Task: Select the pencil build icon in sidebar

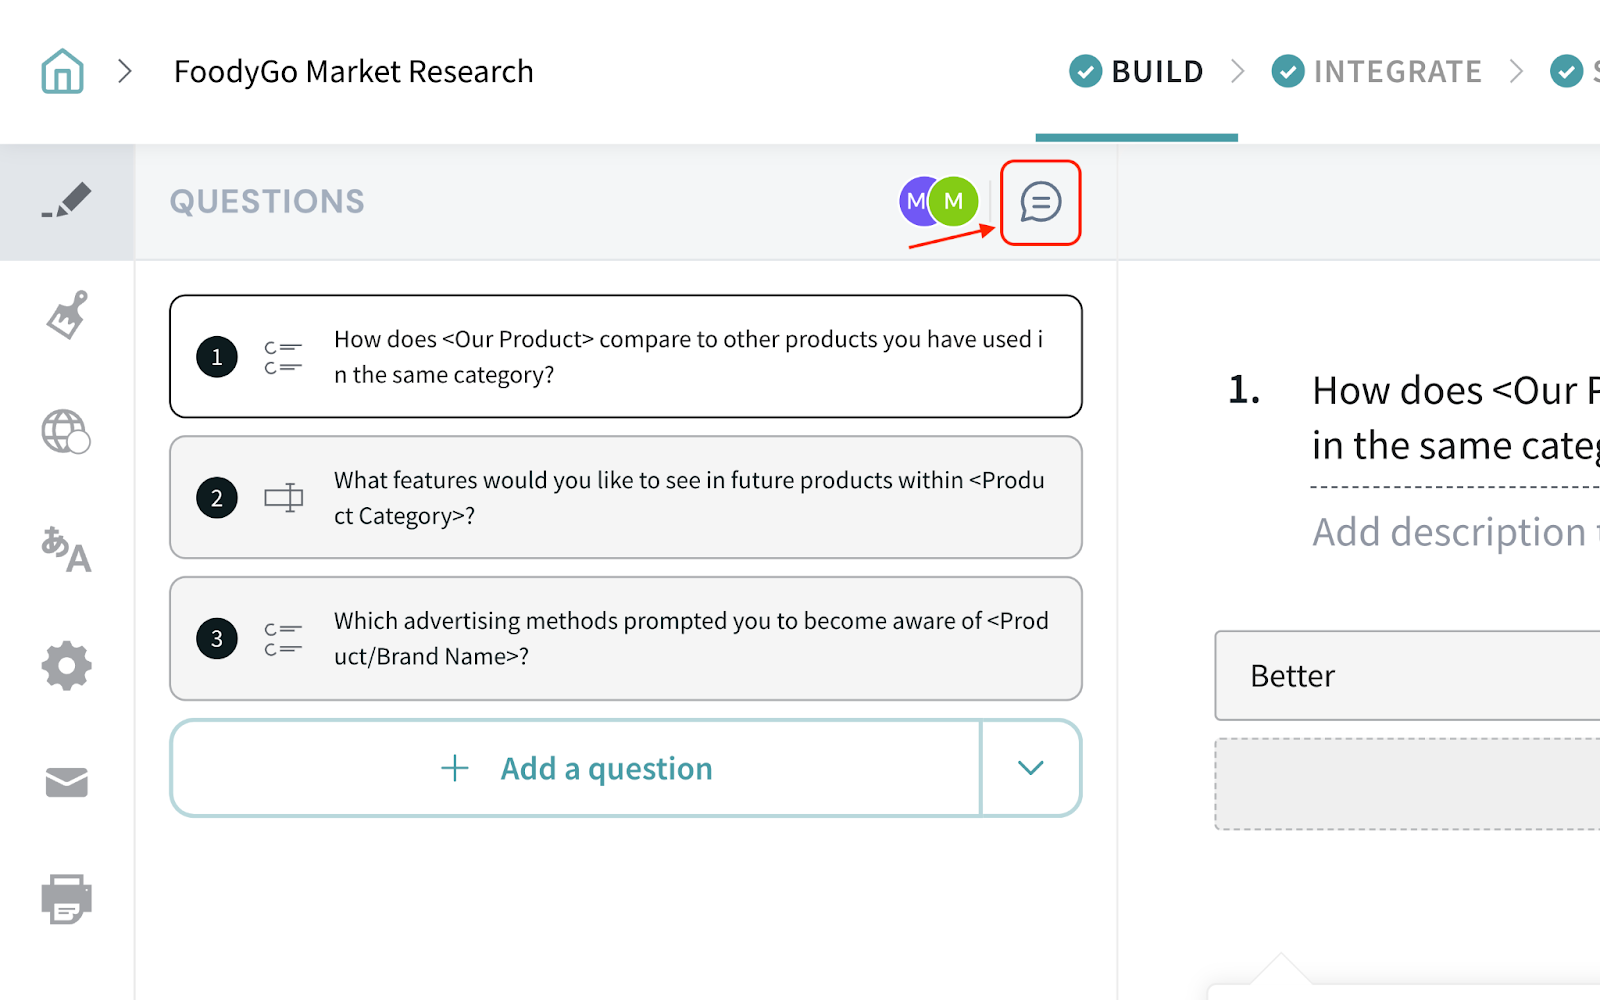Action: point(67,201)
